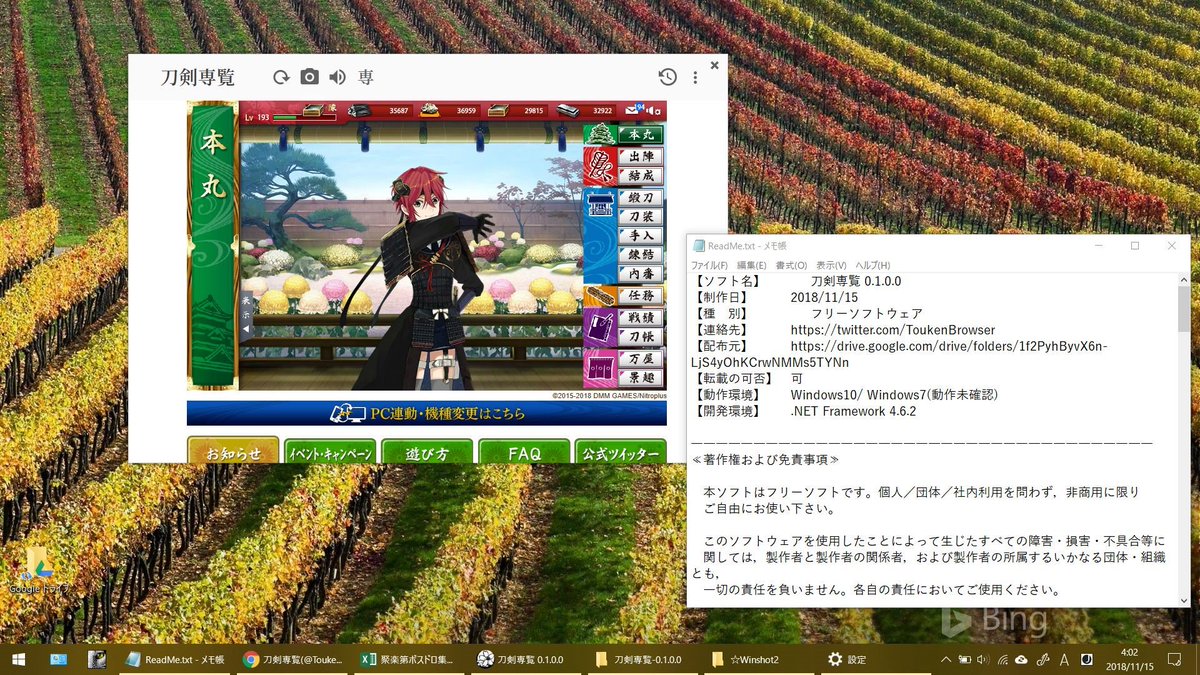
Task: Switch to the Excel taskbar item
Action: tap(410, 659)
